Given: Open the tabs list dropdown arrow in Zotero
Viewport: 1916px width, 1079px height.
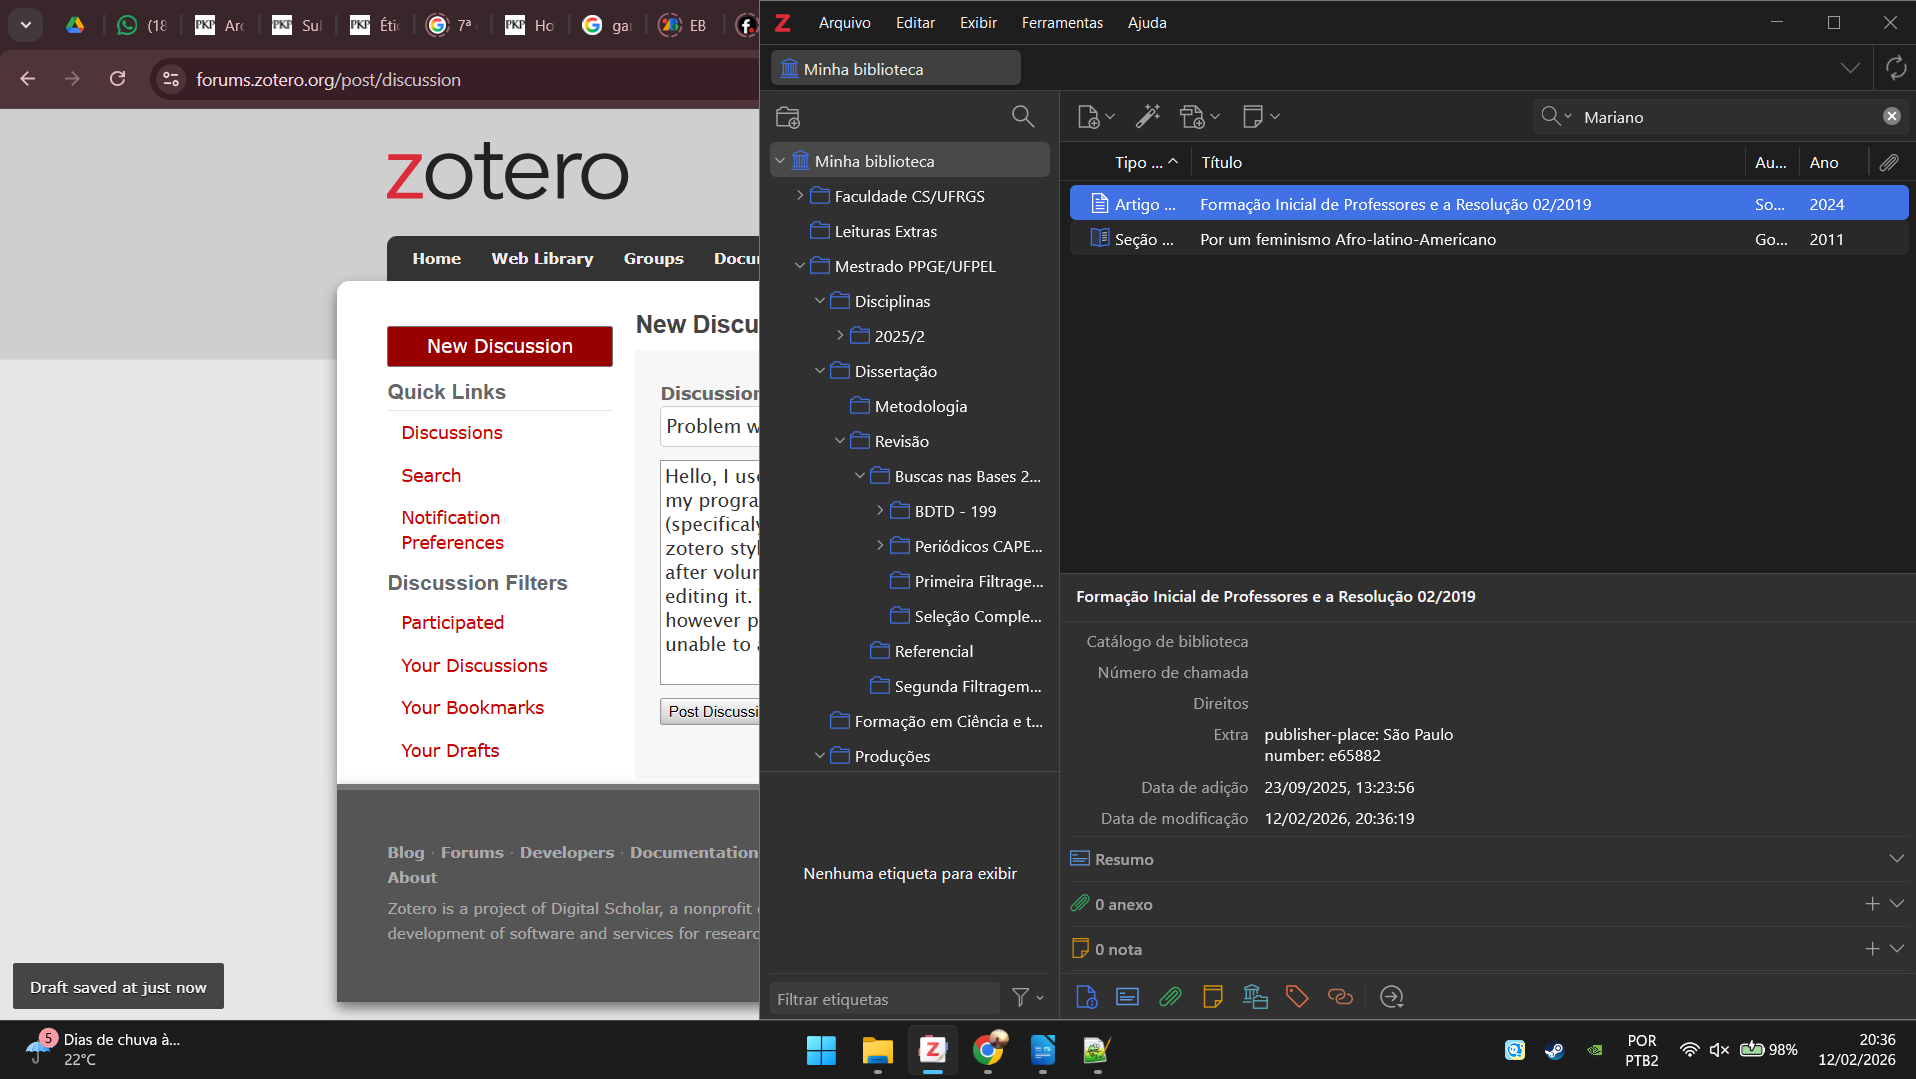Looking at the screenshot, I should point(1850,68).
